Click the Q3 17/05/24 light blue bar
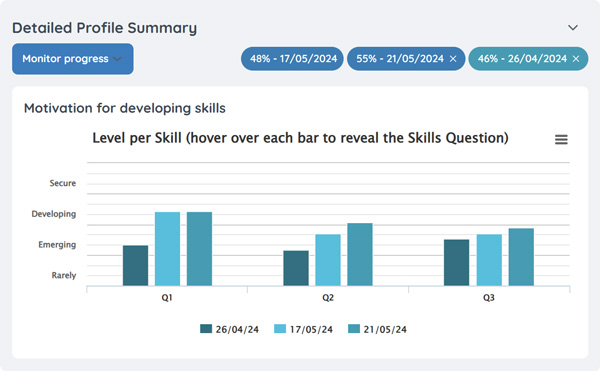The width and height of the screenshot is (600, 371). click(489, 260)
